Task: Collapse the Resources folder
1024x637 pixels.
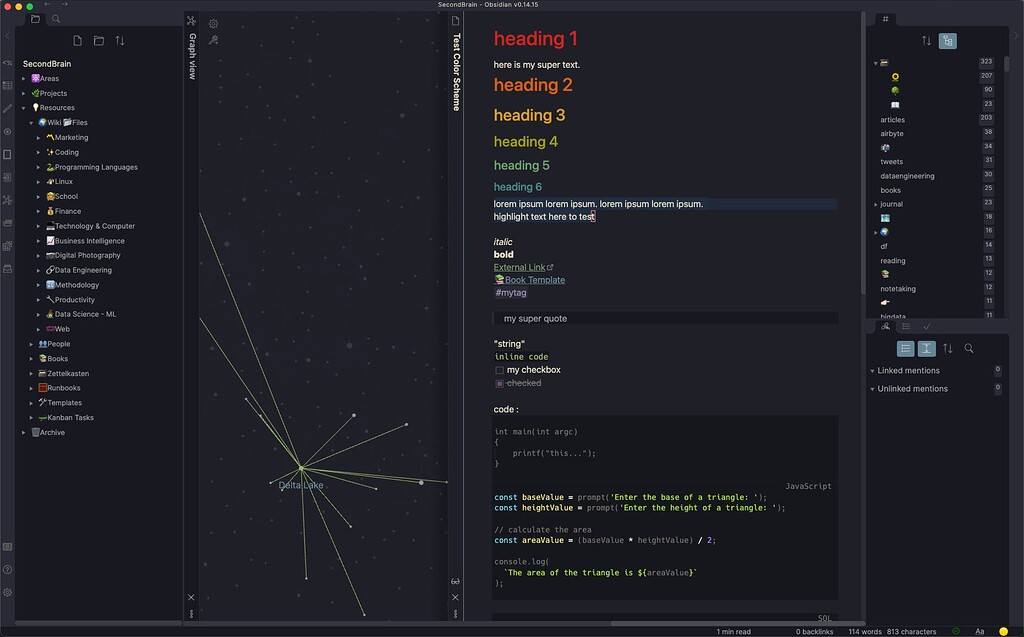Action: (24, 108)
